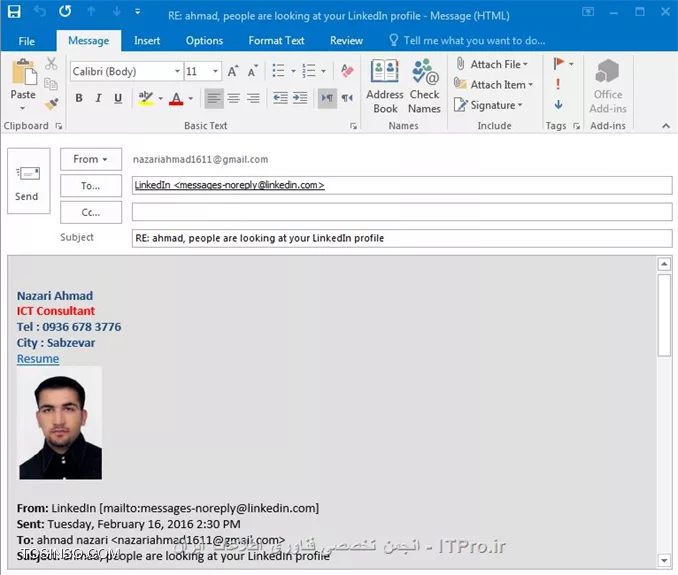
Task: Open Attach File menu
Action: click(492, 64)
